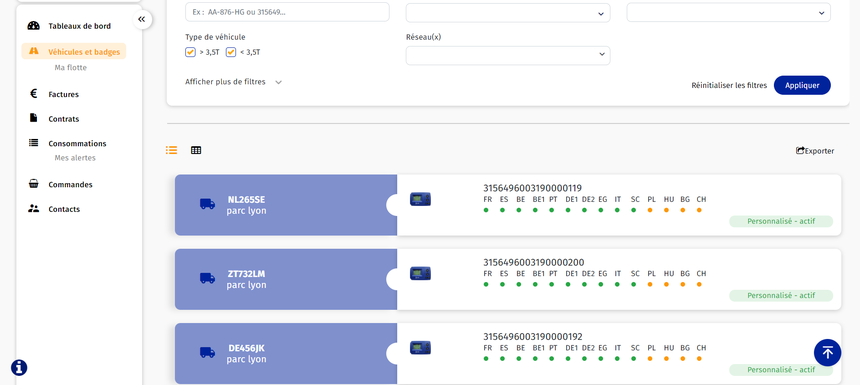The width and height of the screenshot is (860, 385).
Task: Select vehicle plate DE456JK
Action: 246,348
